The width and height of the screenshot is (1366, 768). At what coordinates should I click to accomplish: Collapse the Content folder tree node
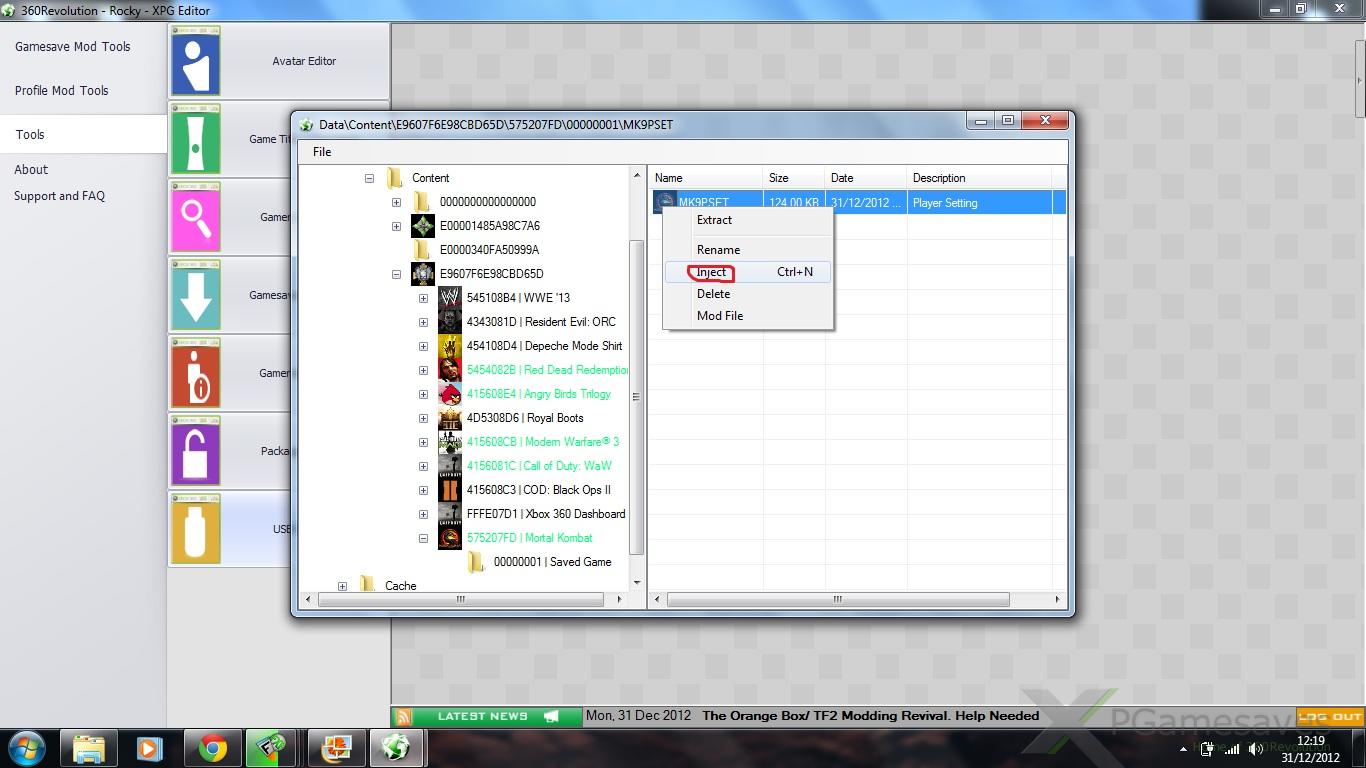click(369, 178)
